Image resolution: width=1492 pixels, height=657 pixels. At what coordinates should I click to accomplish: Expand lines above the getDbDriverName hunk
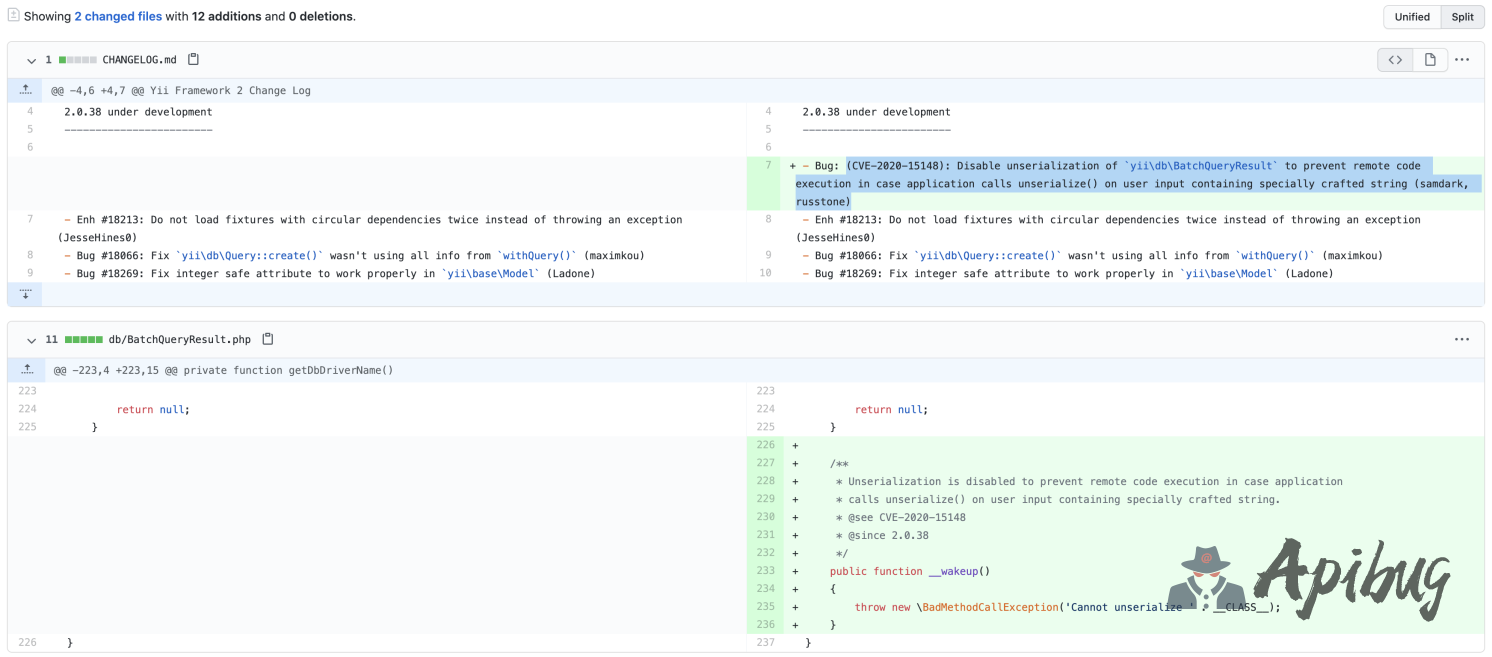pos(26,370)
